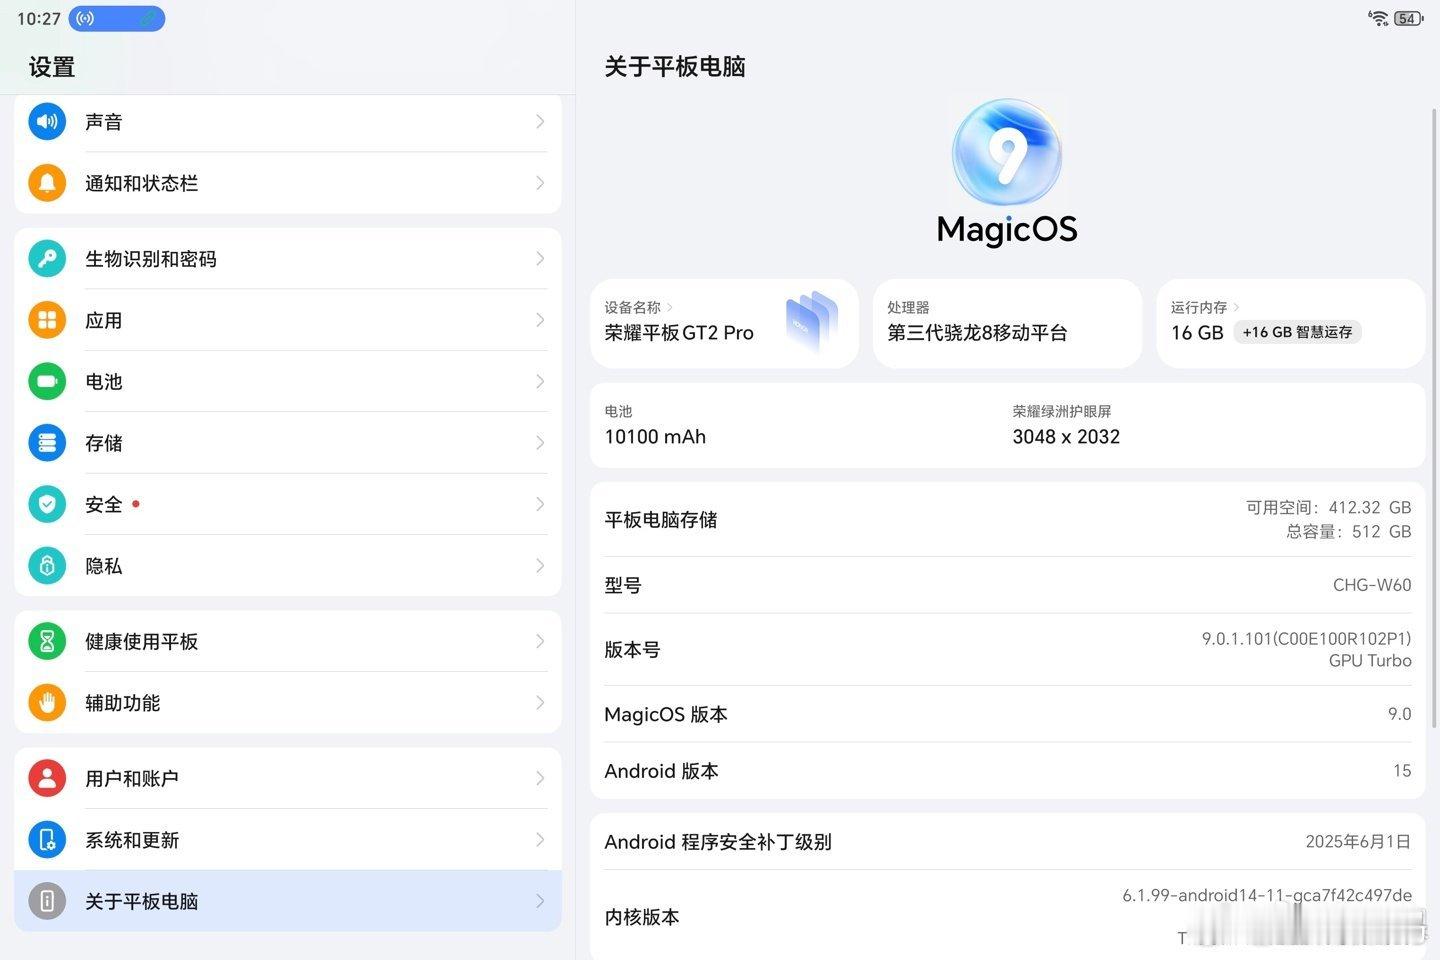Open 生物识别和密码 settings
This screenshot has width=1440, height=960.
(x=288, y=259)
